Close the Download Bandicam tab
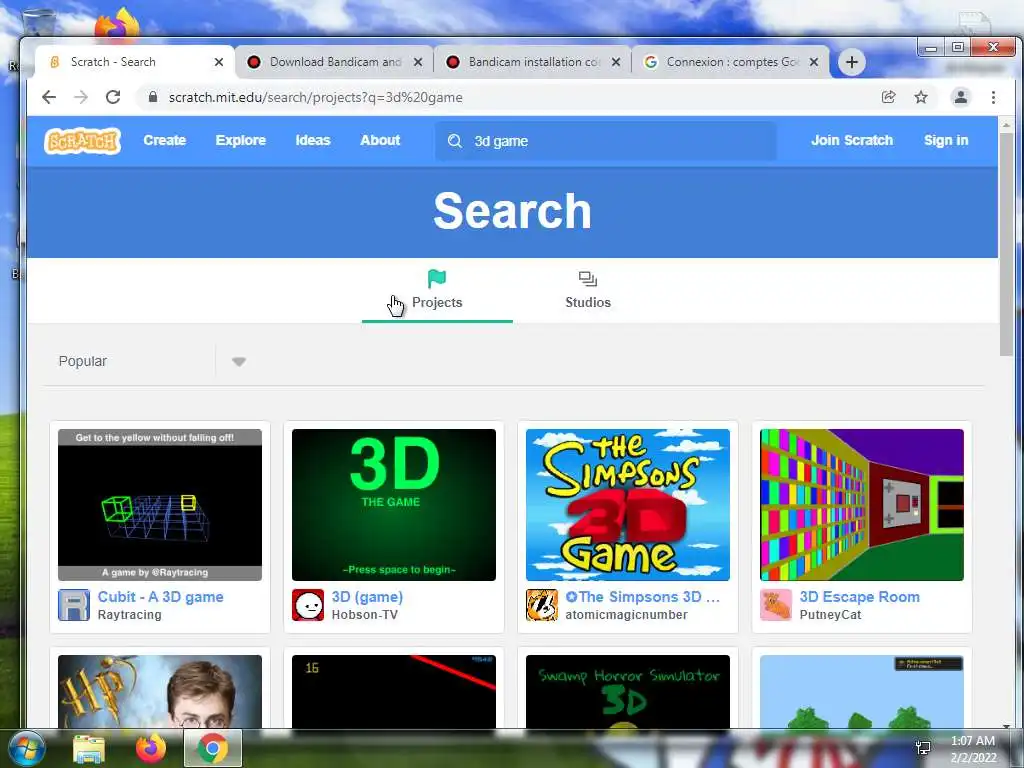This screenshot has width=1024, height=768. pos(418,62)
